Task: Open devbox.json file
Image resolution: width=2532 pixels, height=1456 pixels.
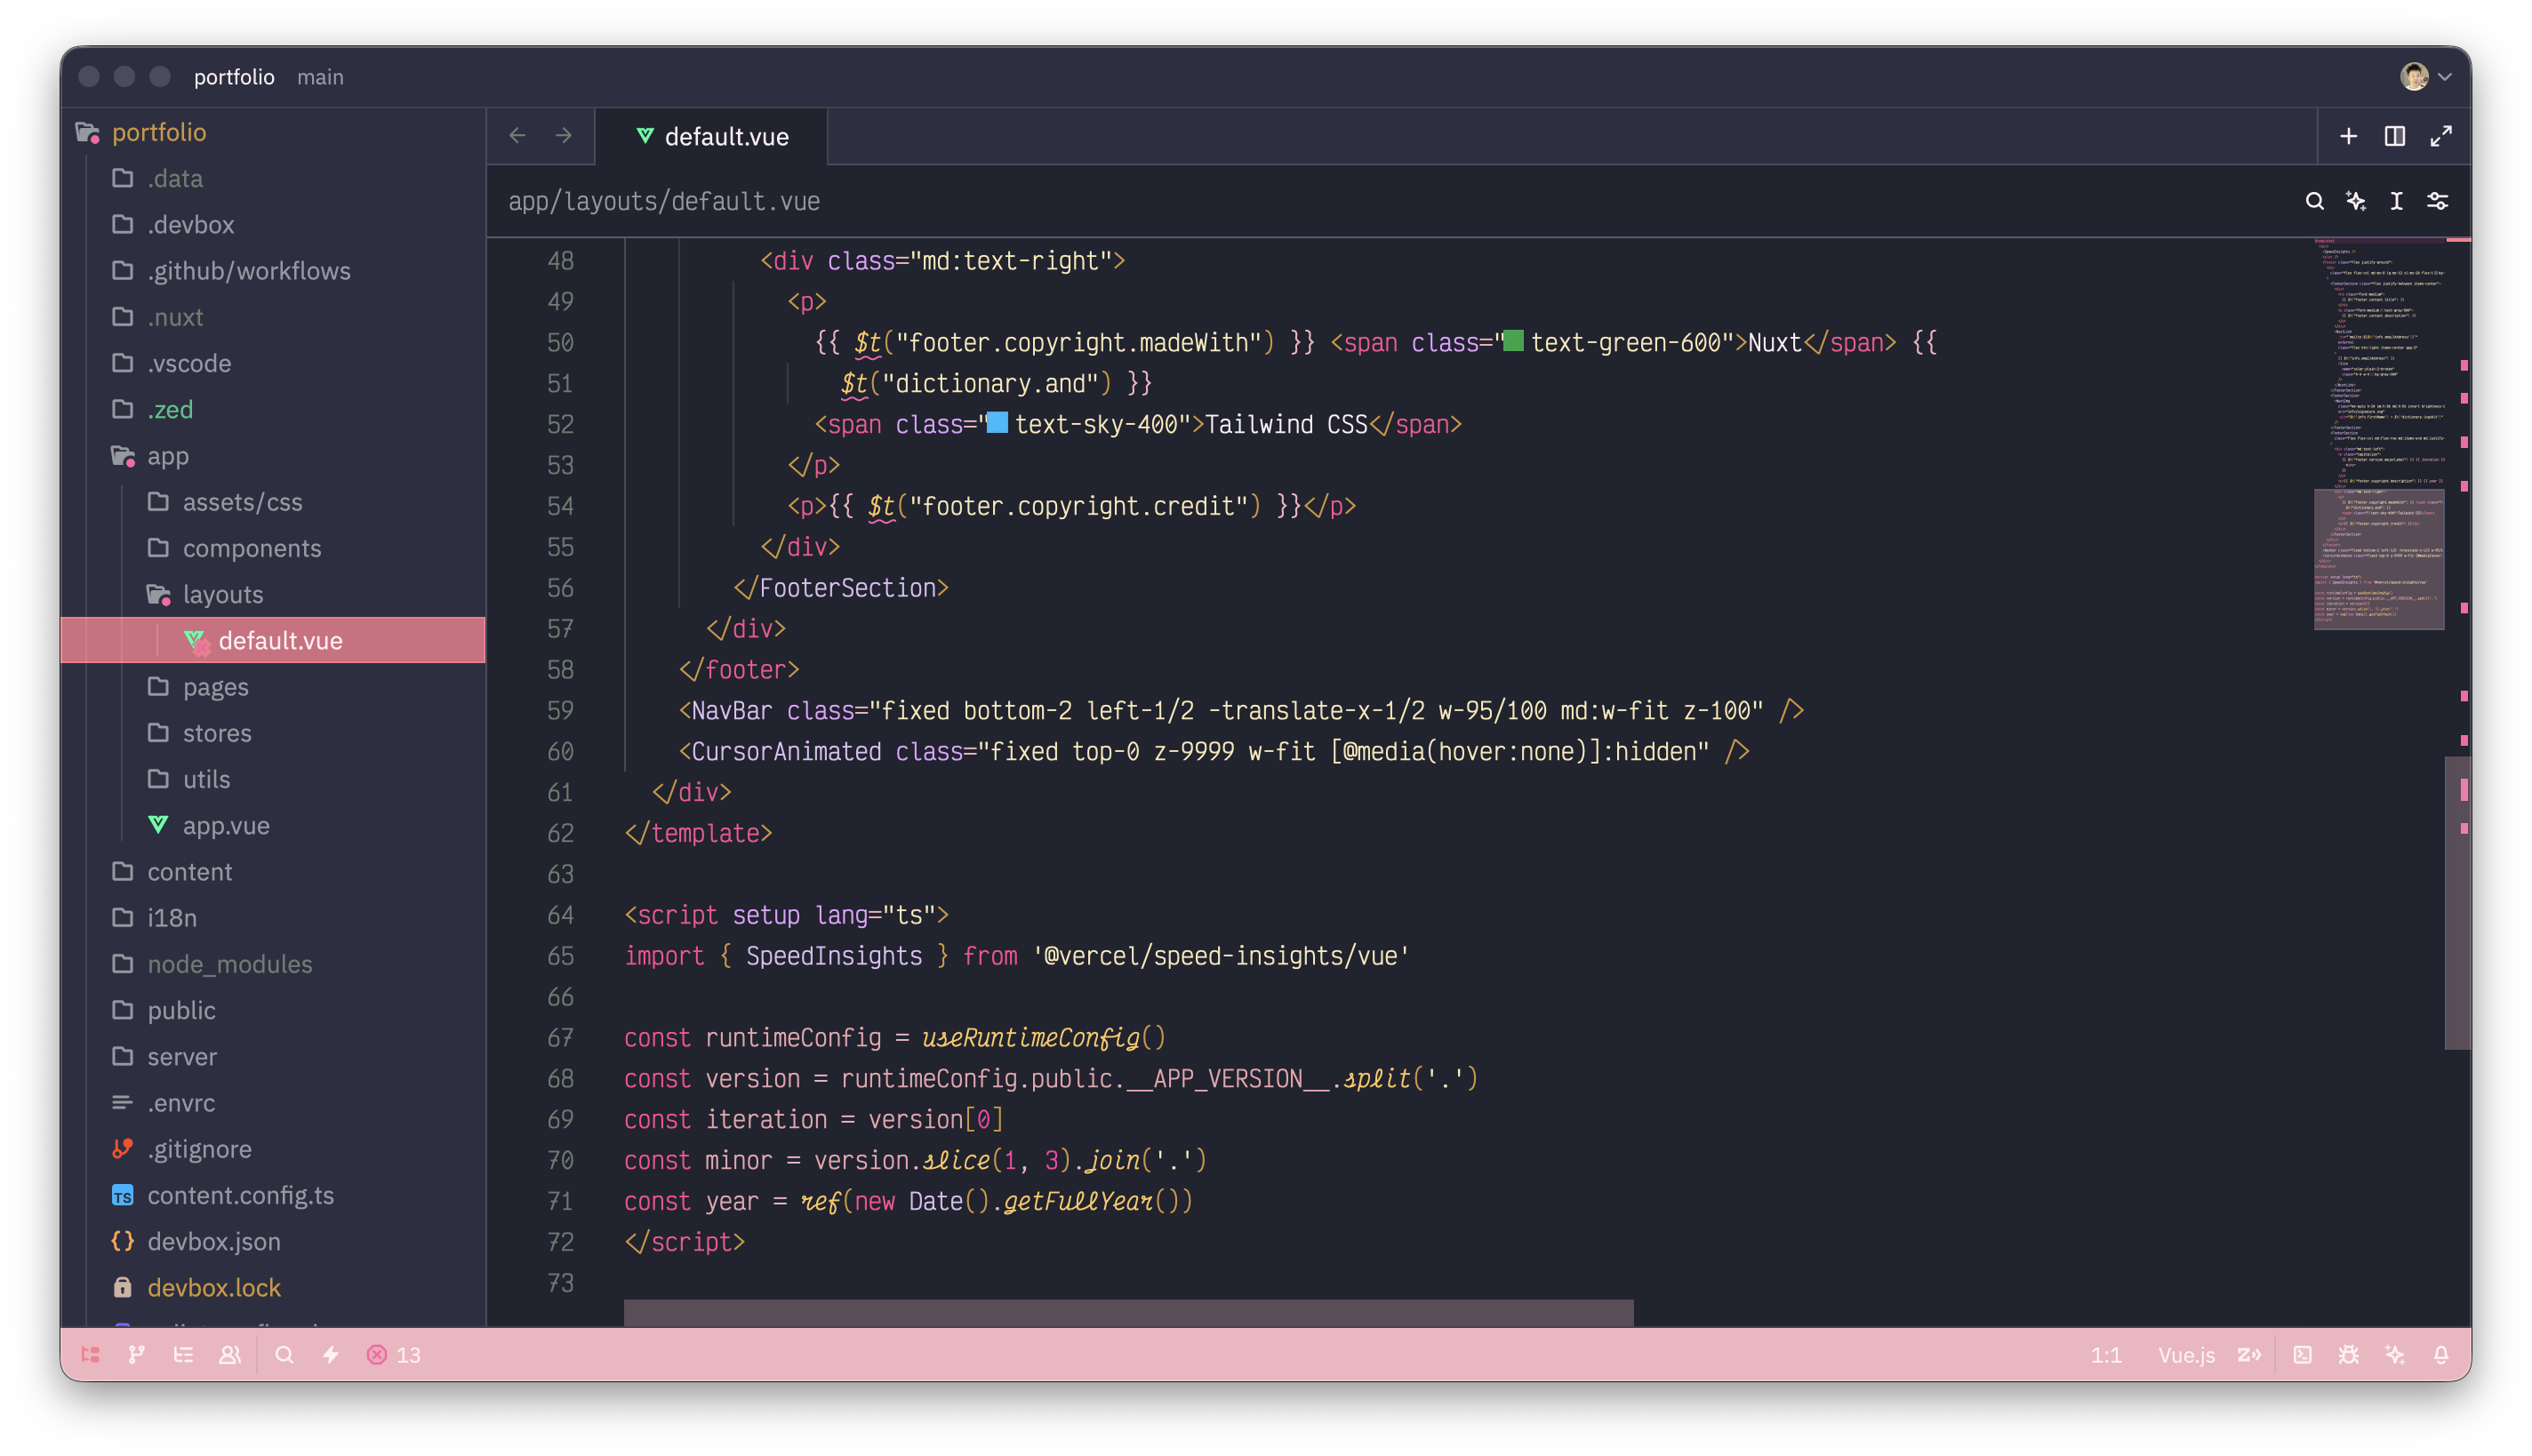Action: point(273,1241)
